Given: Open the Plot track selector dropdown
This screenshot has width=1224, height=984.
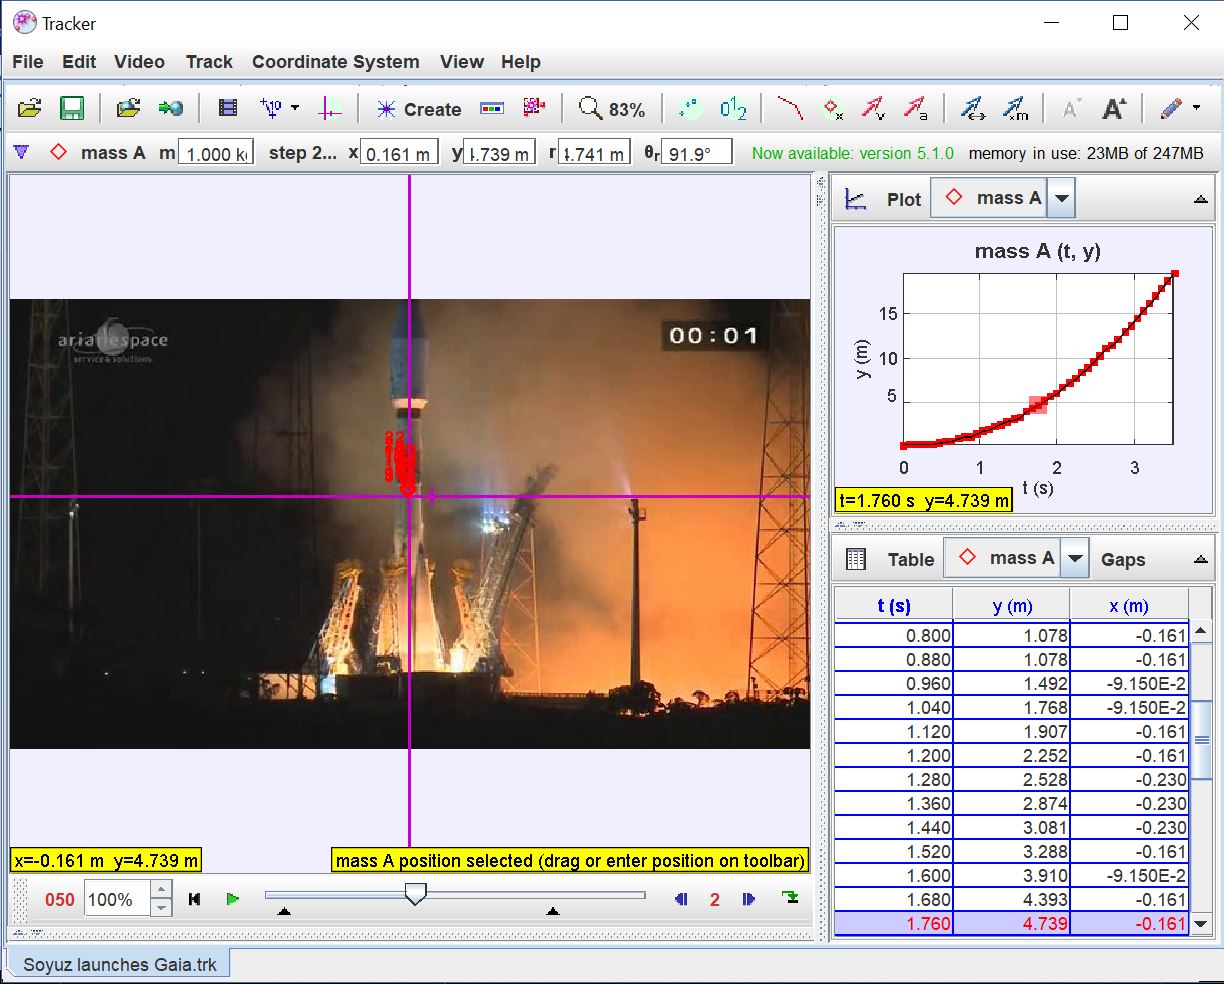Looking at the screenshot, I should (x=1062, y=198).
